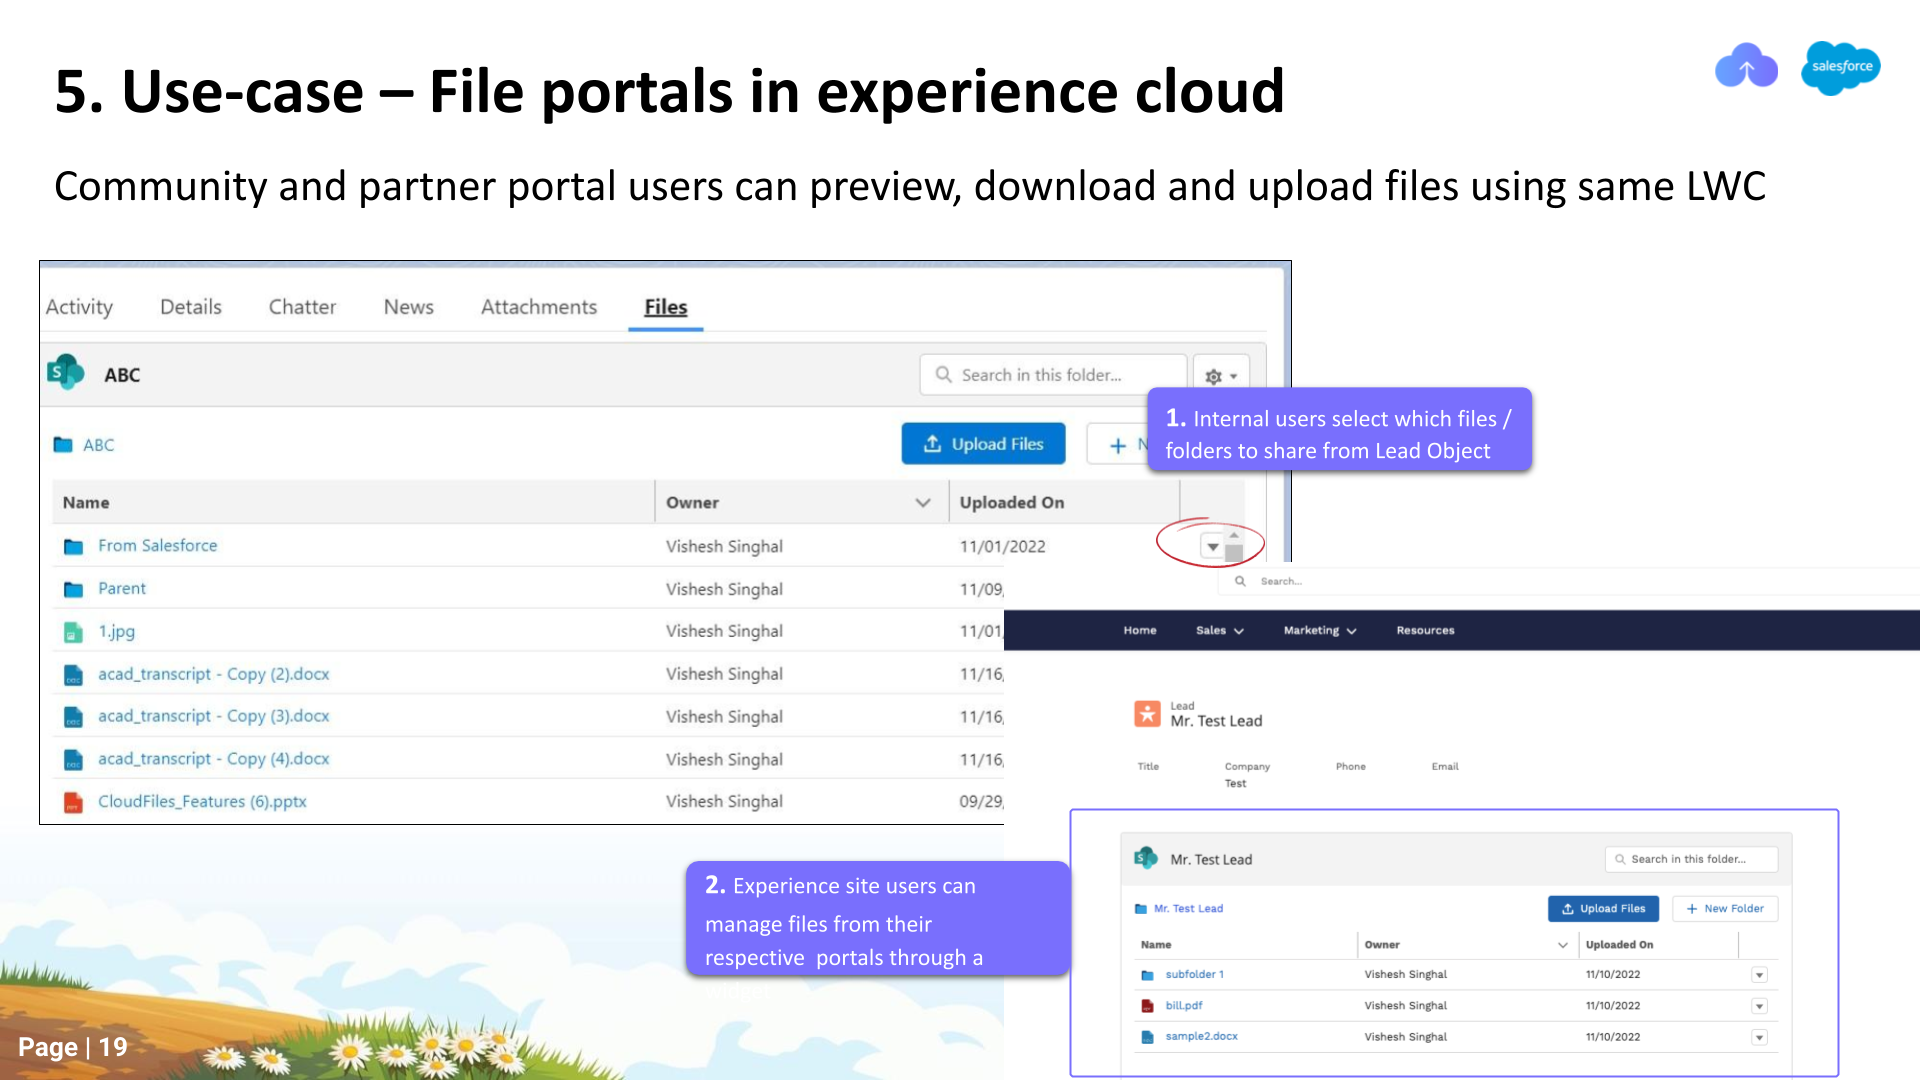Click the purple upload cloud logo

click(1746, 67)
